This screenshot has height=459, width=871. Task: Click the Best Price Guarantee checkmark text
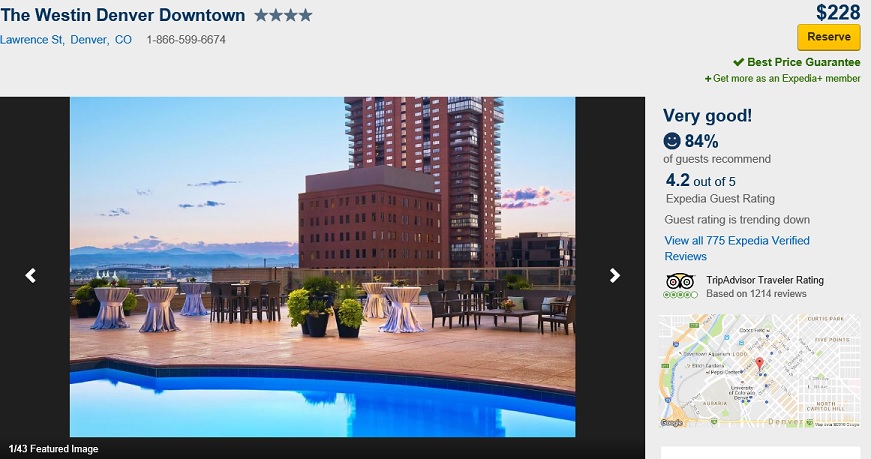point(797,62)
